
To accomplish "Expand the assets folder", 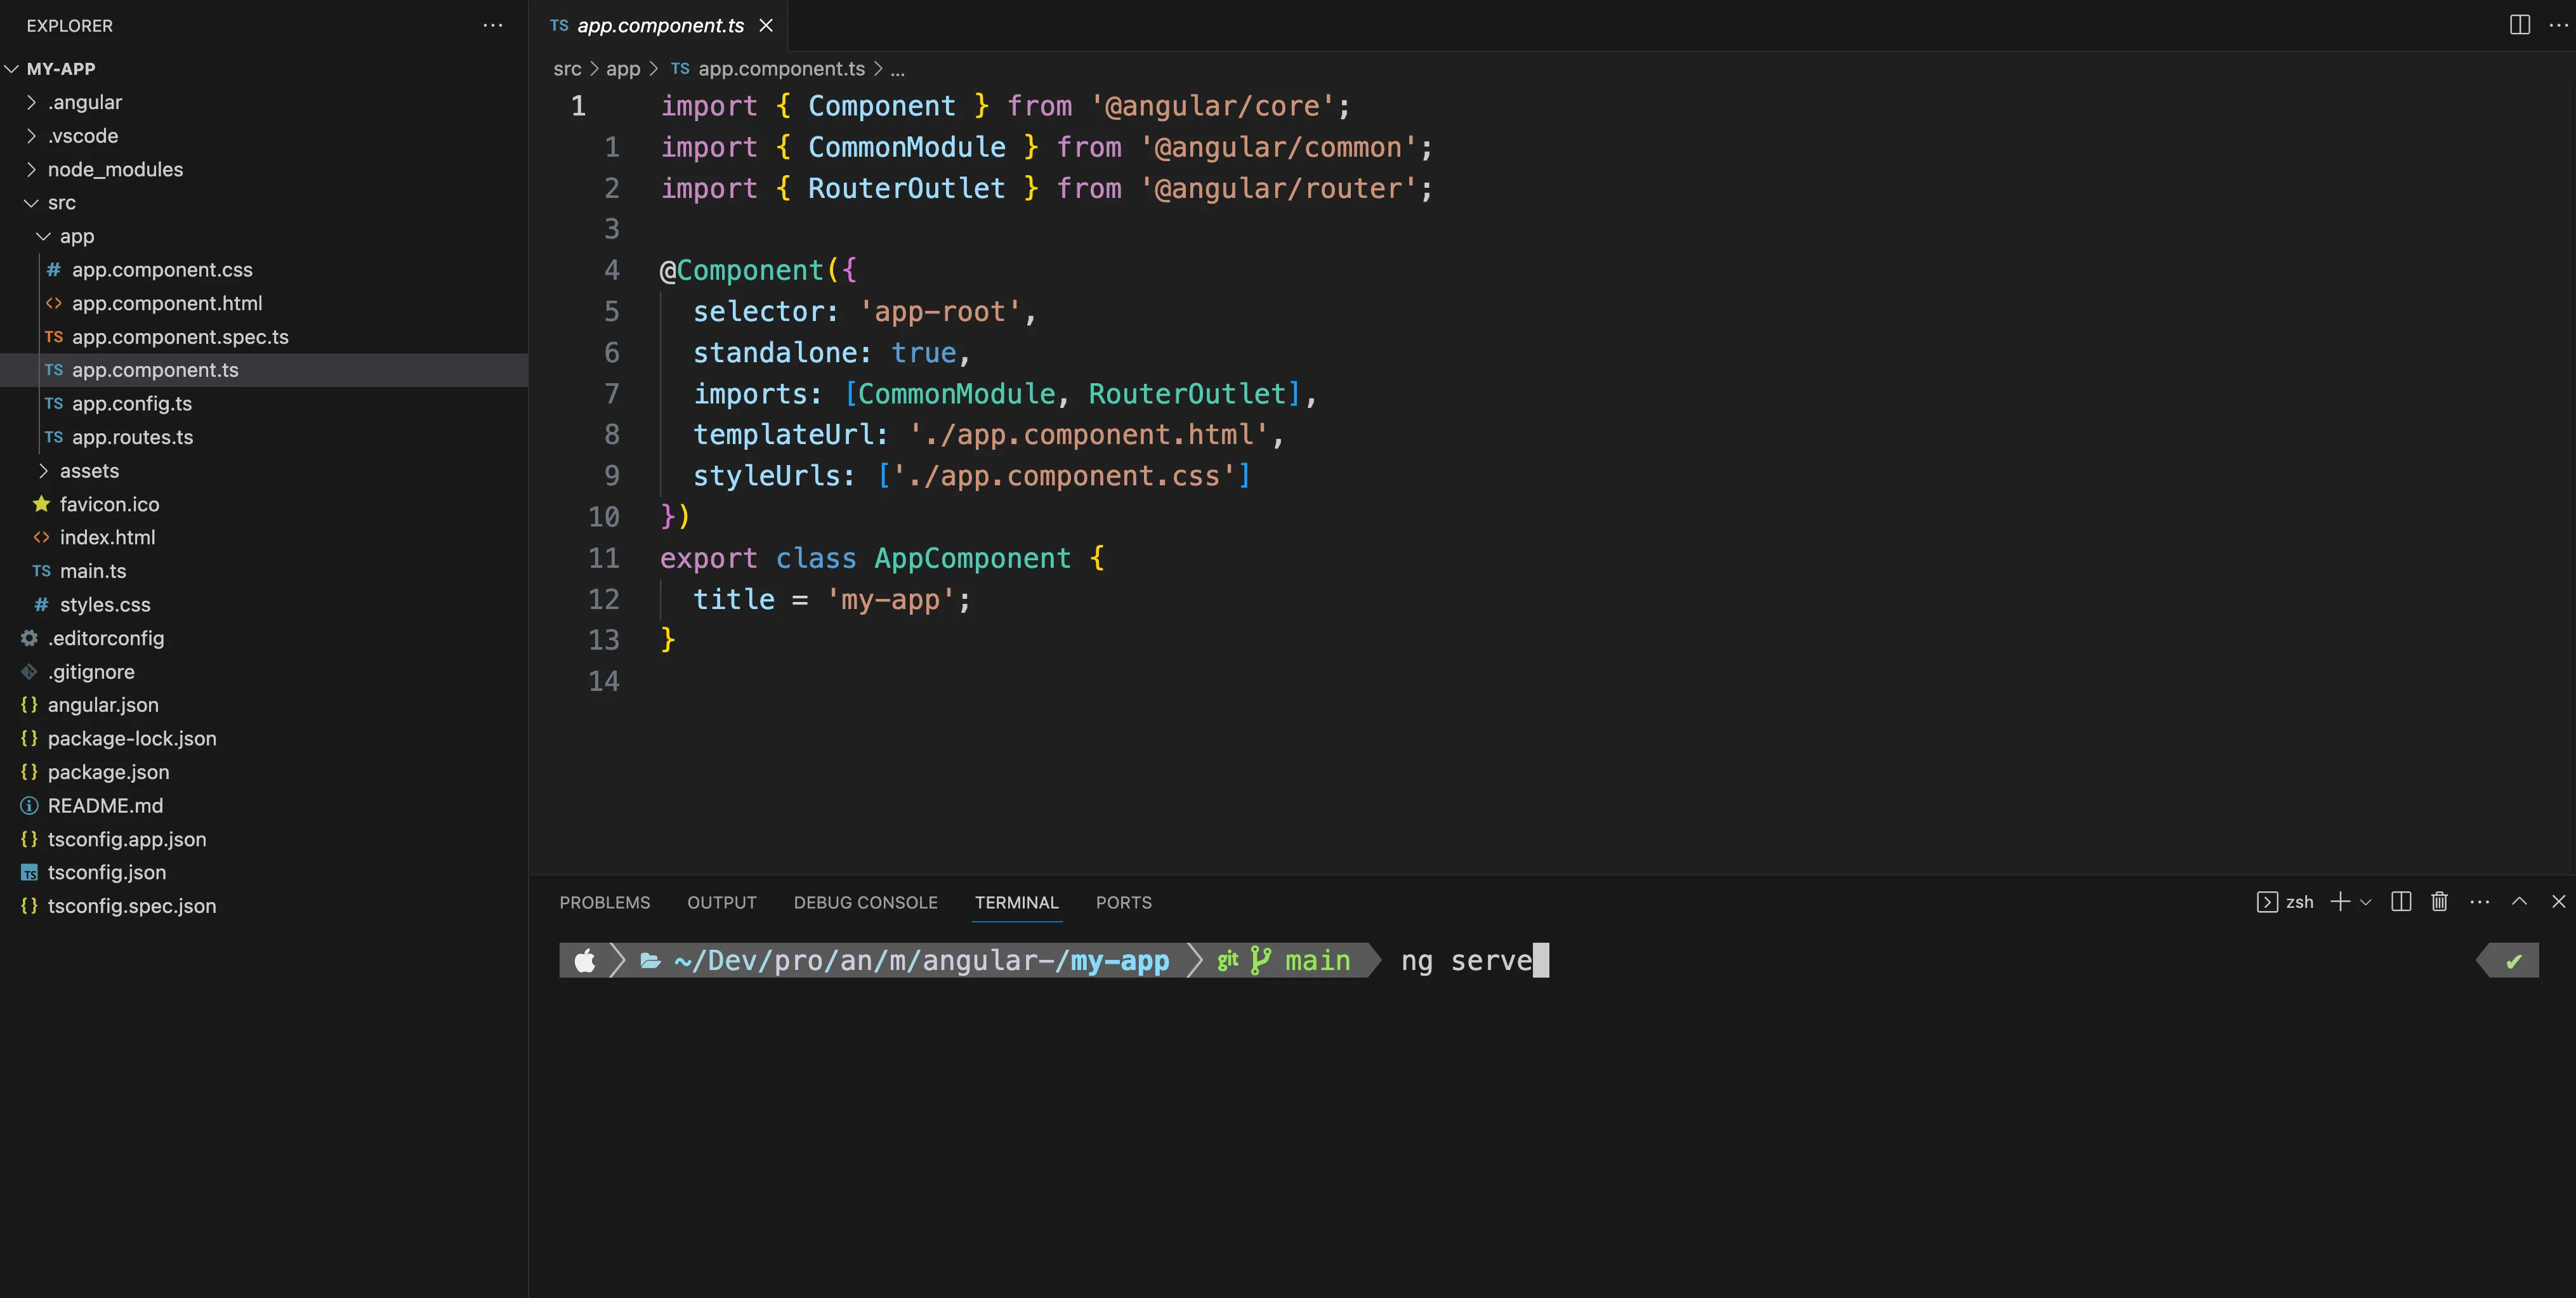I will coord(43,471).
